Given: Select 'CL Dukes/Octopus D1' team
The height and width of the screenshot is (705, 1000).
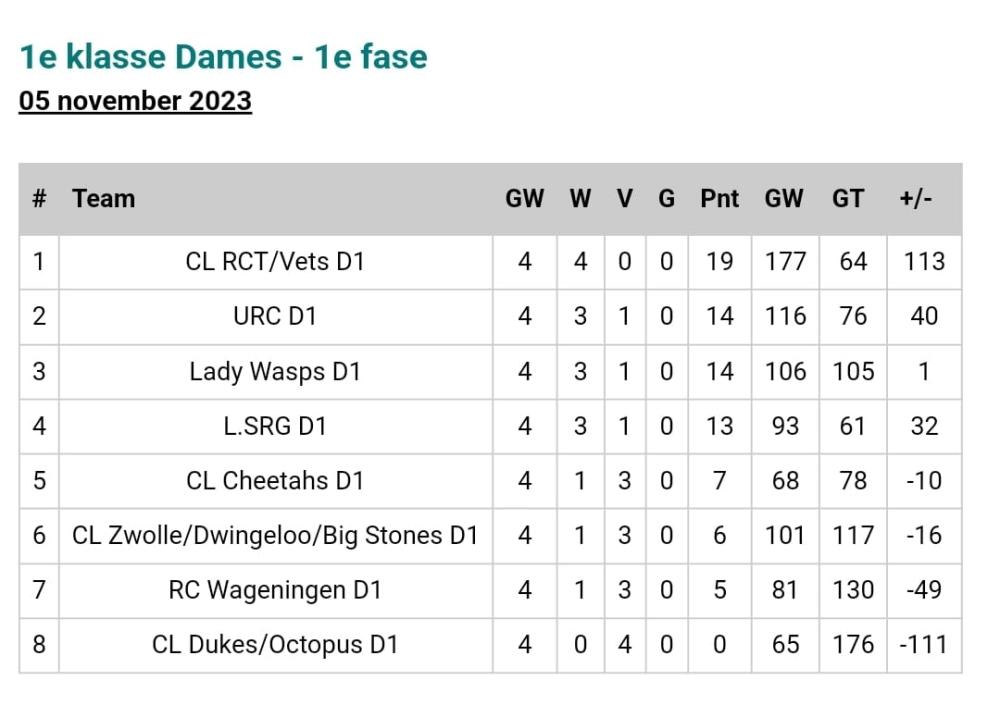Looking at the screenshot, I should pyautogui.click(x=275, y=644).
